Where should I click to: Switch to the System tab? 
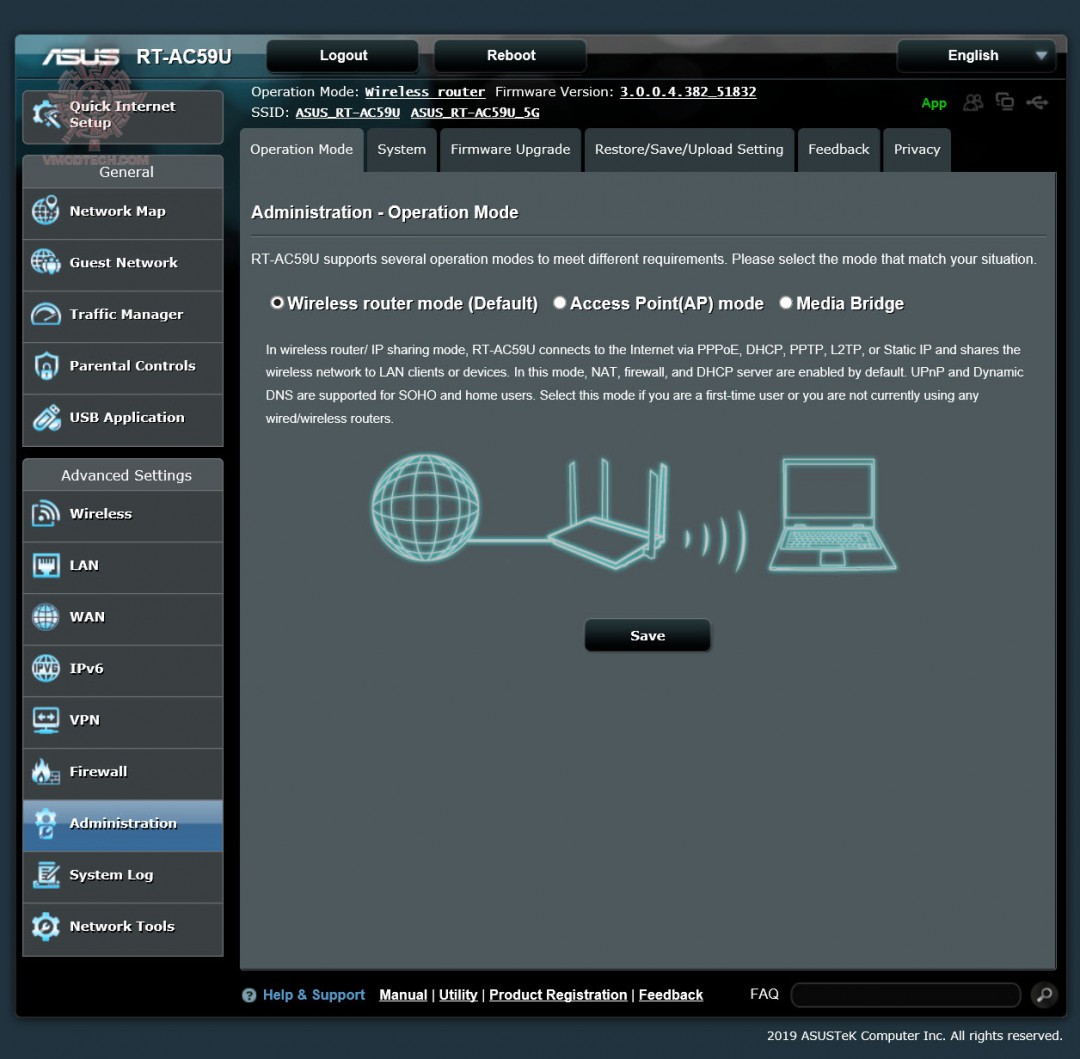click(402, 149)
